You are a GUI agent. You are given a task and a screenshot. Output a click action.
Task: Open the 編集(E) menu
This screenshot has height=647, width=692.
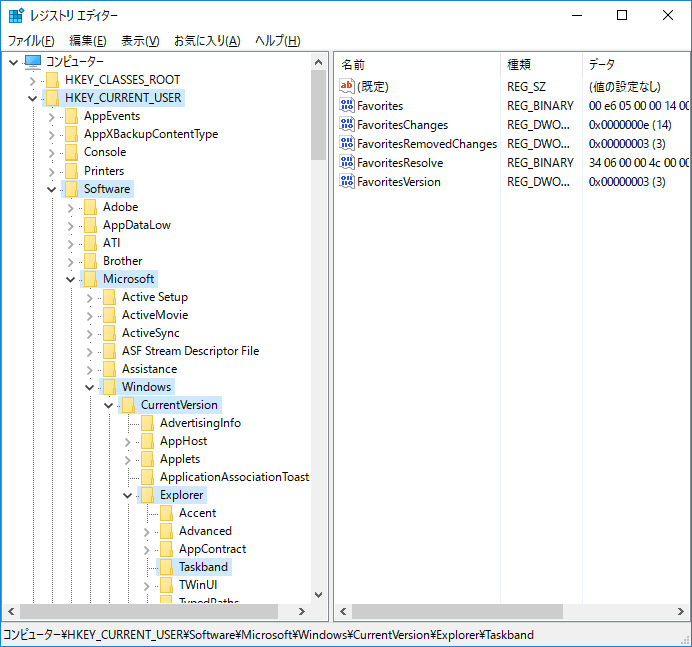pos(87,41)
